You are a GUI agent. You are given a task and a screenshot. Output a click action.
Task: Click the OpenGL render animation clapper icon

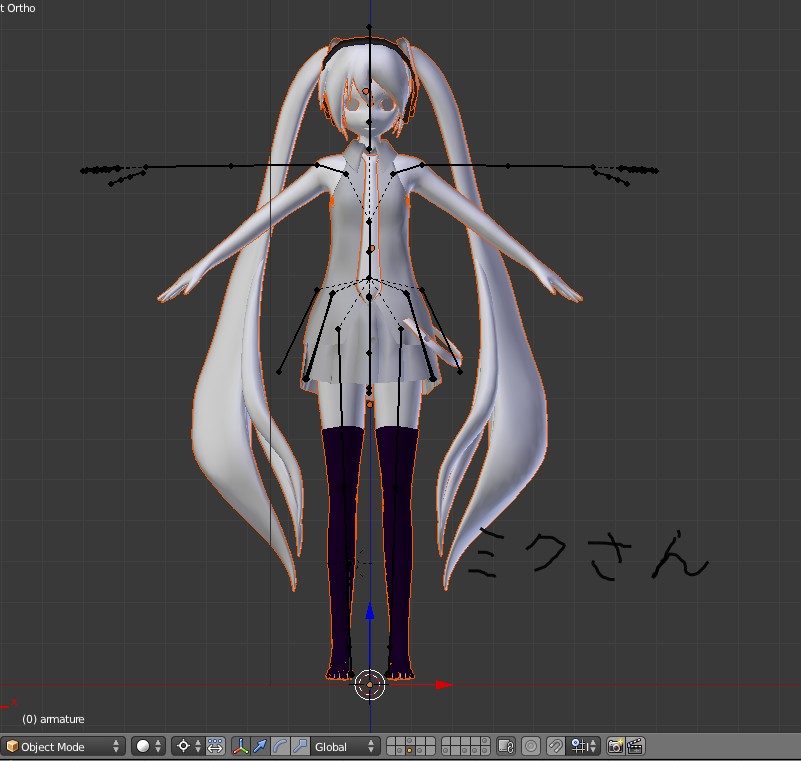(x=635, y=746)
